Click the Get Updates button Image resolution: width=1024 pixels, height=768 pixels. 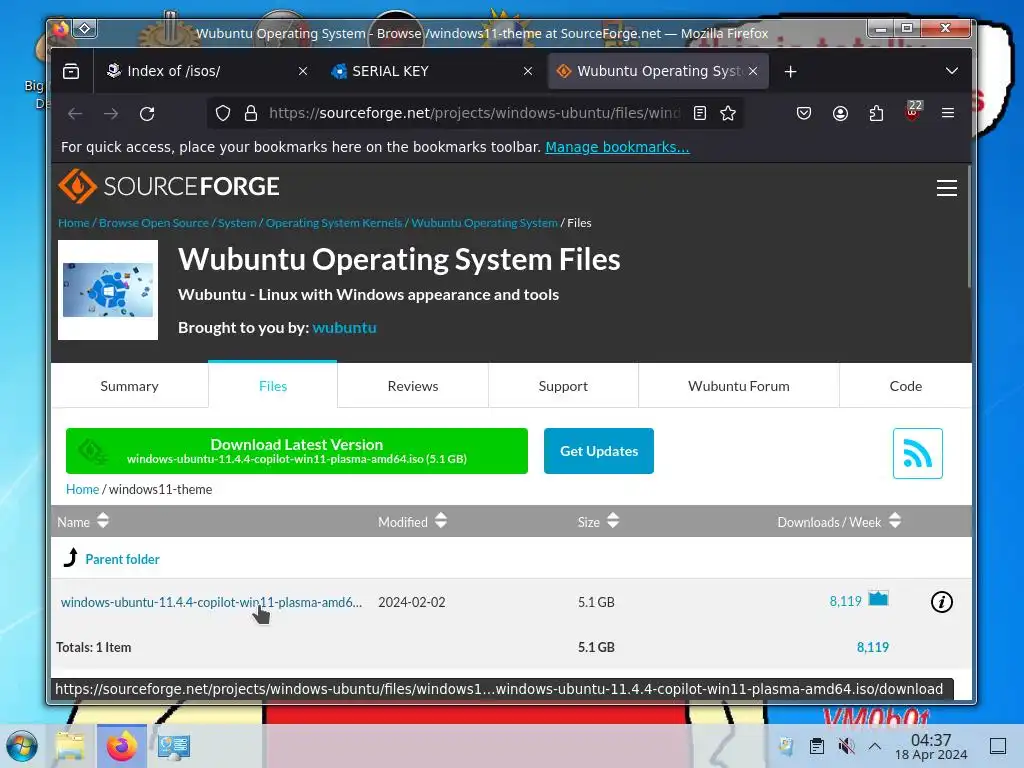pos(598,451)
